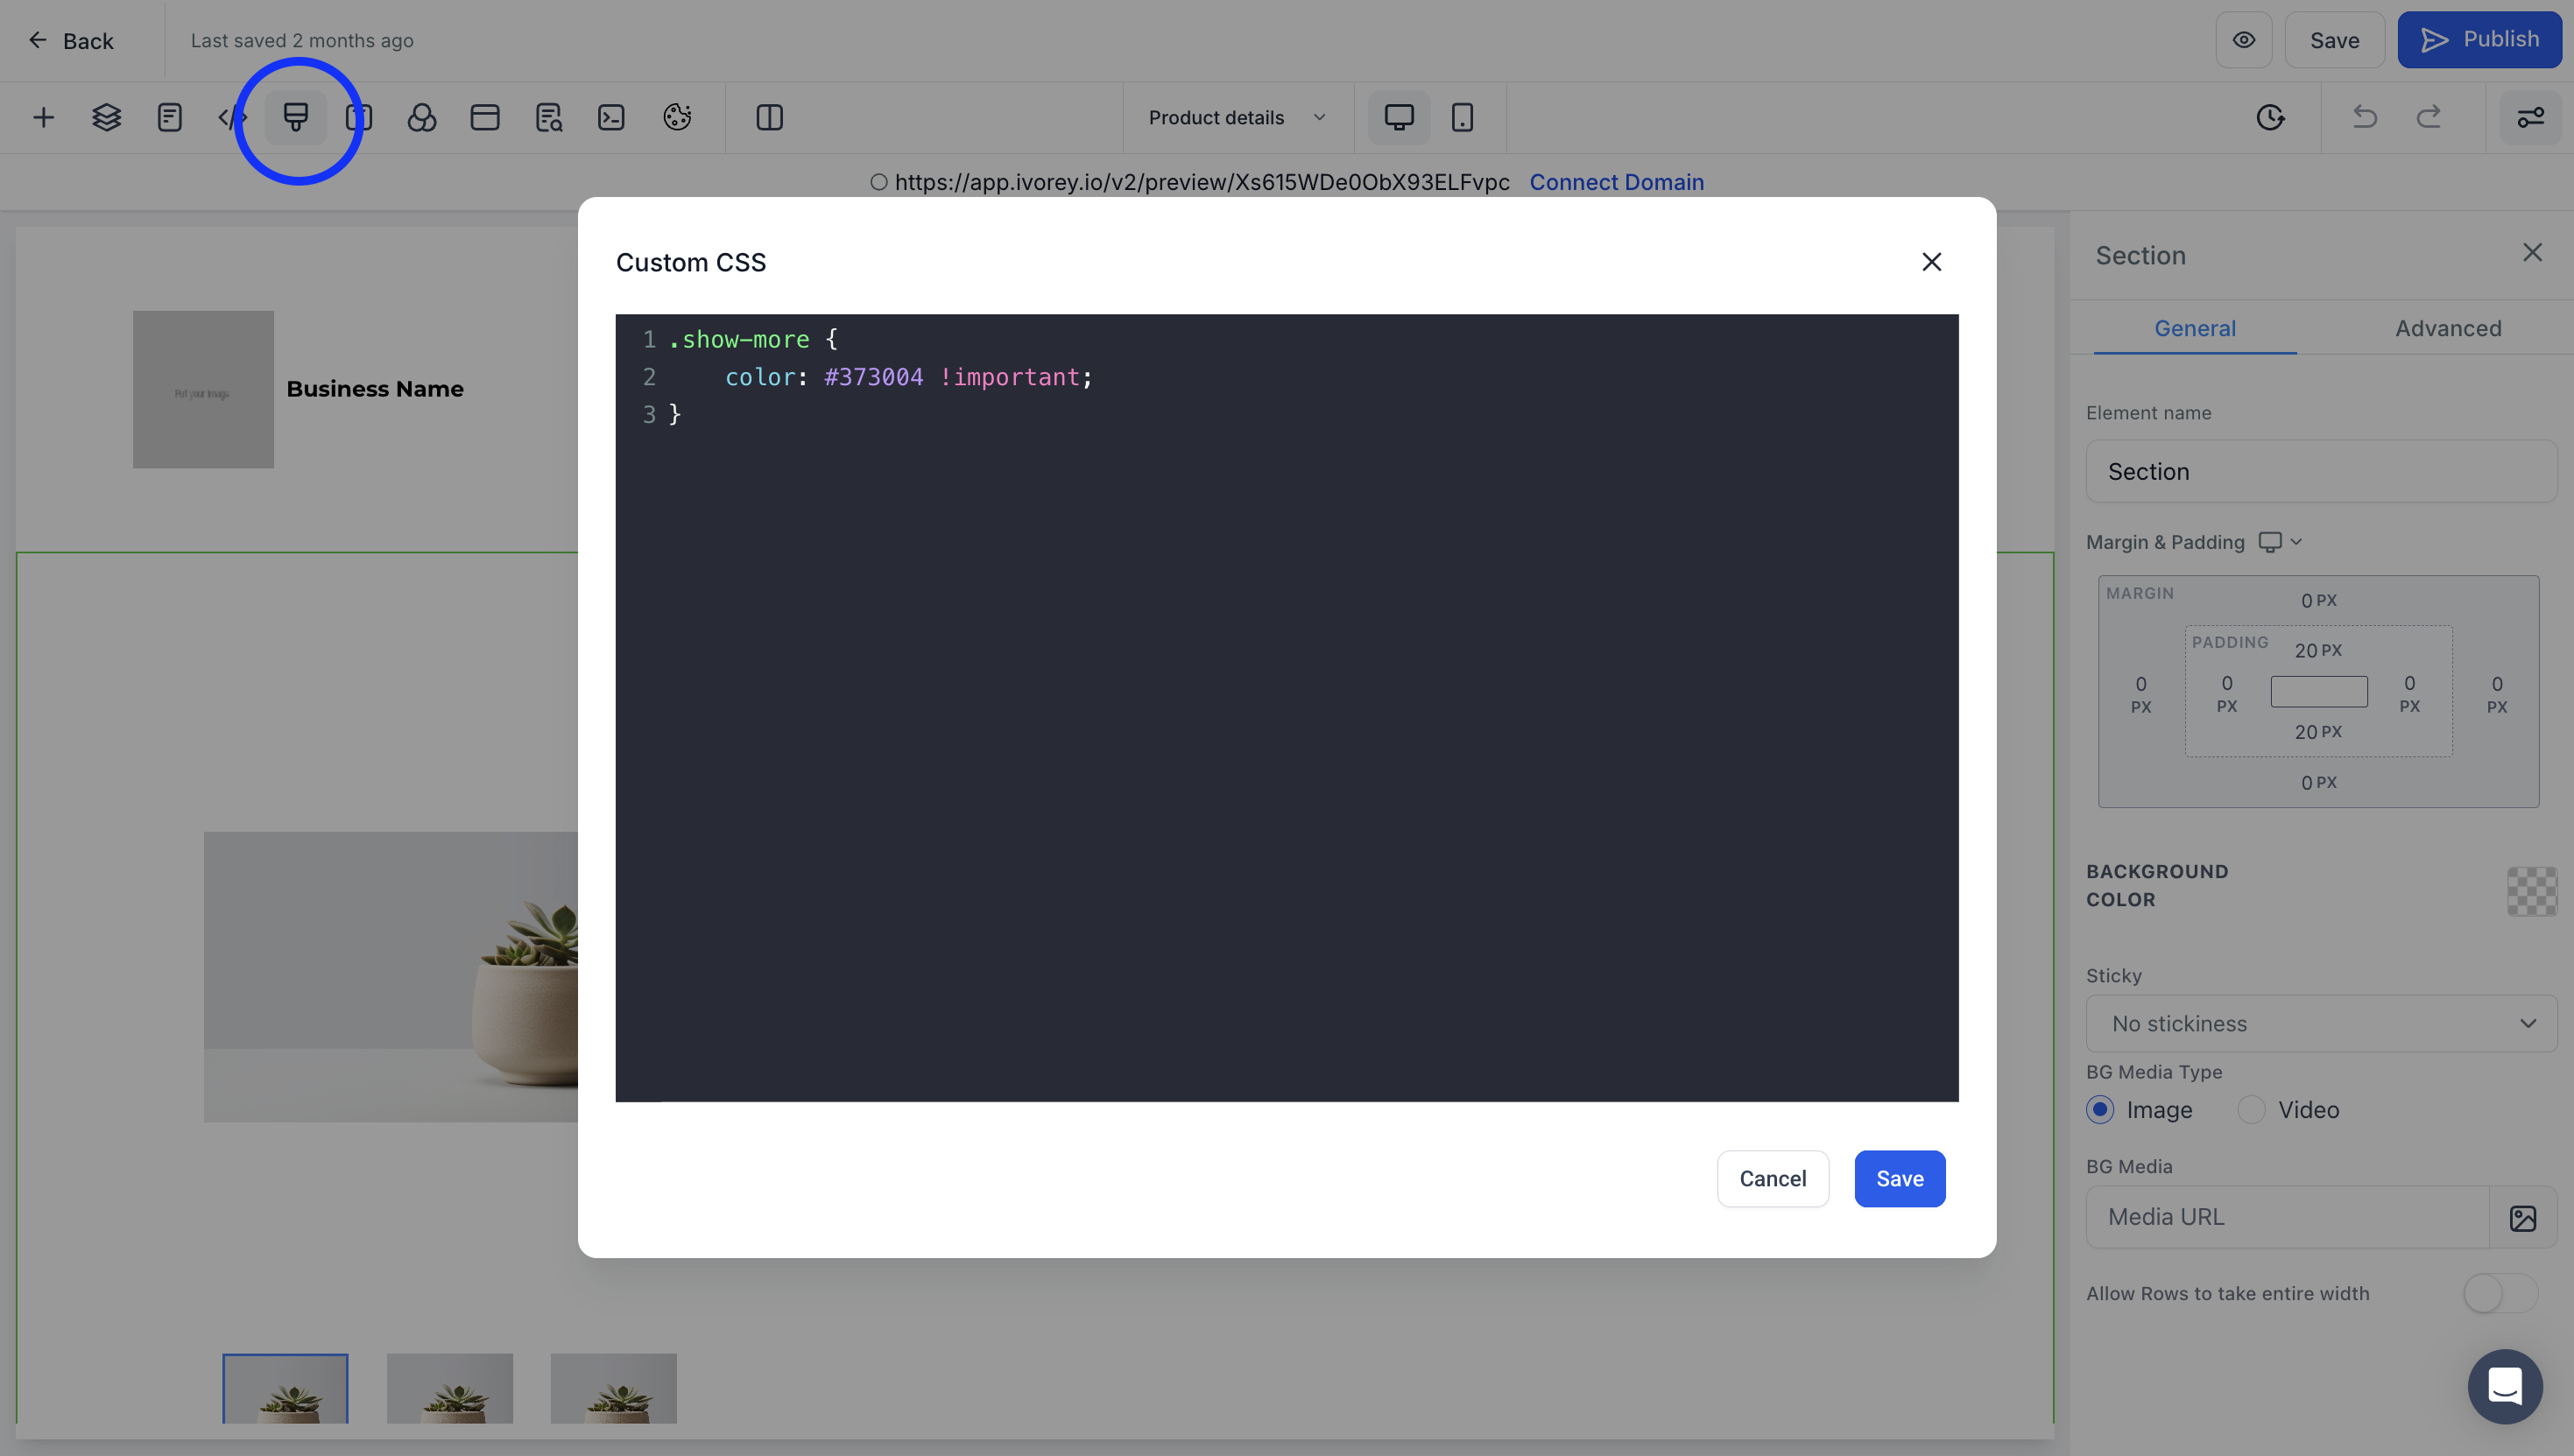Screen dimensions: 2574x1456
Task: Open the cookie consent icon
Action: click(x=677, y=118)
